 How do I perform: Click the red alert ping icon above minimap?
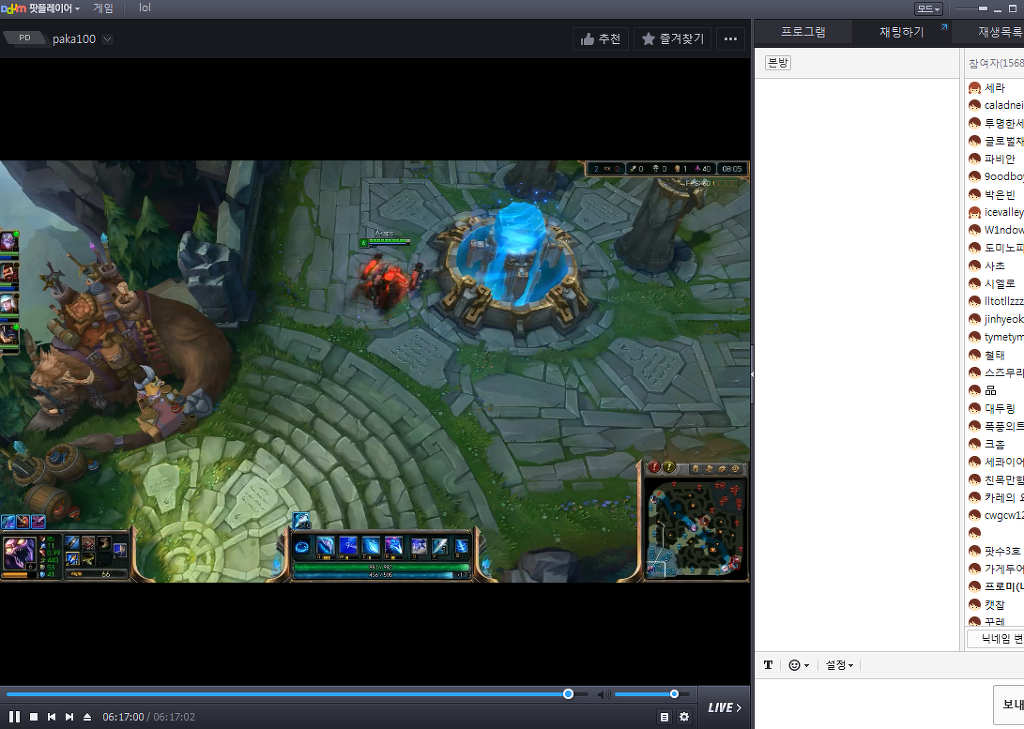(x=654, y=467)
